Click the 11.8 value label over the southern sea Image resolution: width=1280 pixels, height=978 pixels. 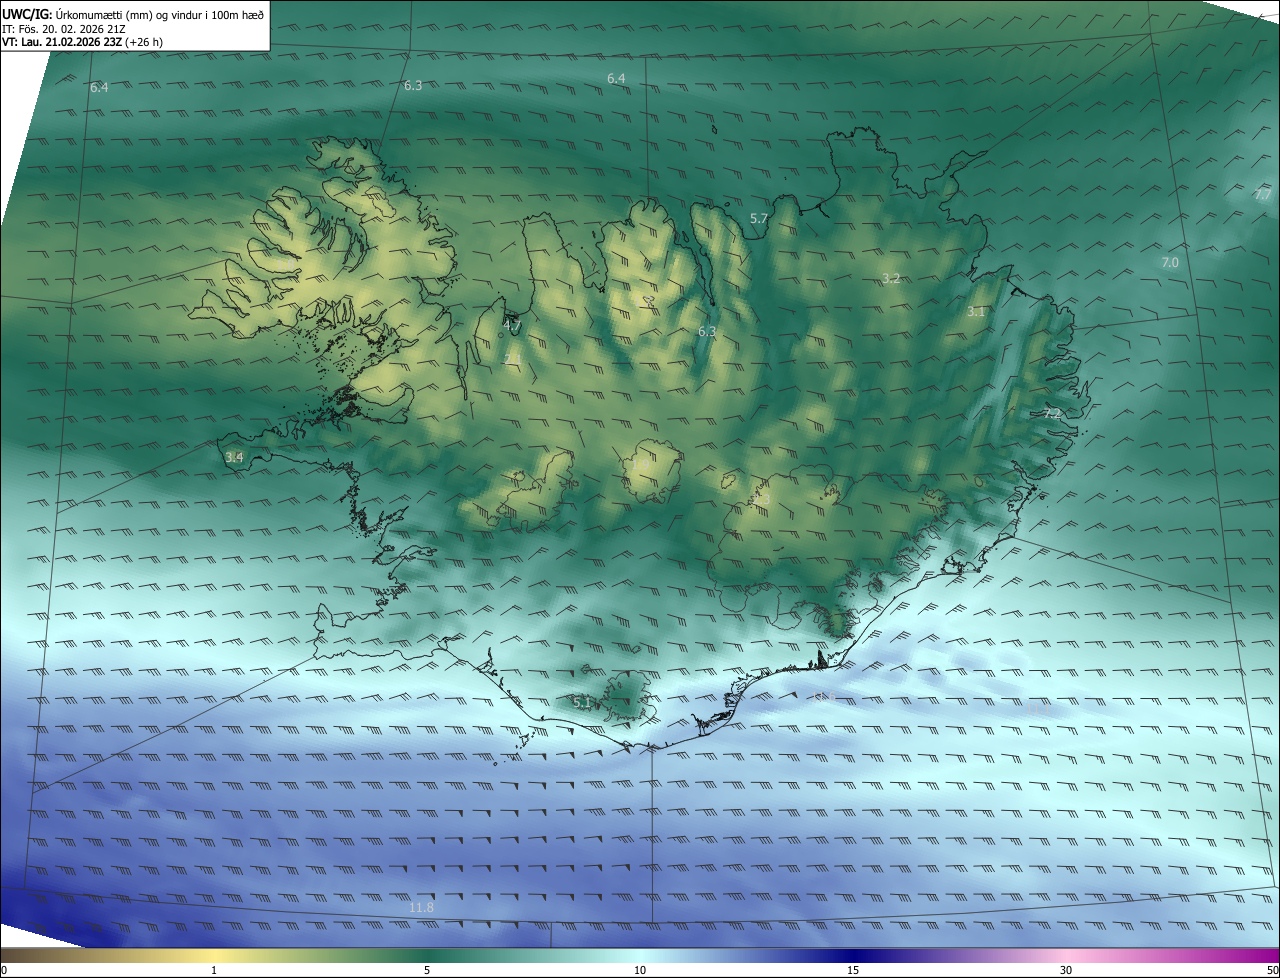[x=422, y=907]
